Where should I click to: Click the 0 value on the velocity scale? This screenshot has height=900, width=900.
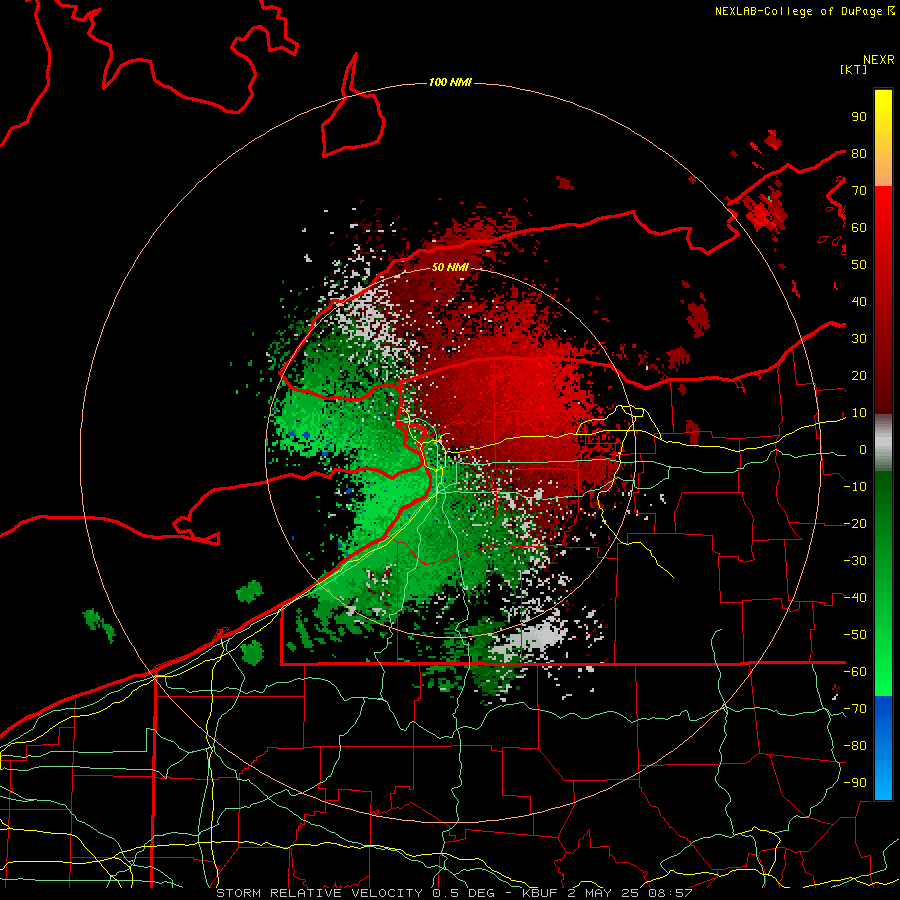863,450
